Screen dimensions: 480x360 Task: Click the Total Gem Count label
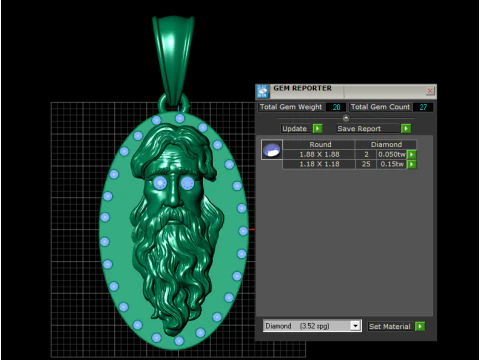pyautogui.click(x=380, y=107)
